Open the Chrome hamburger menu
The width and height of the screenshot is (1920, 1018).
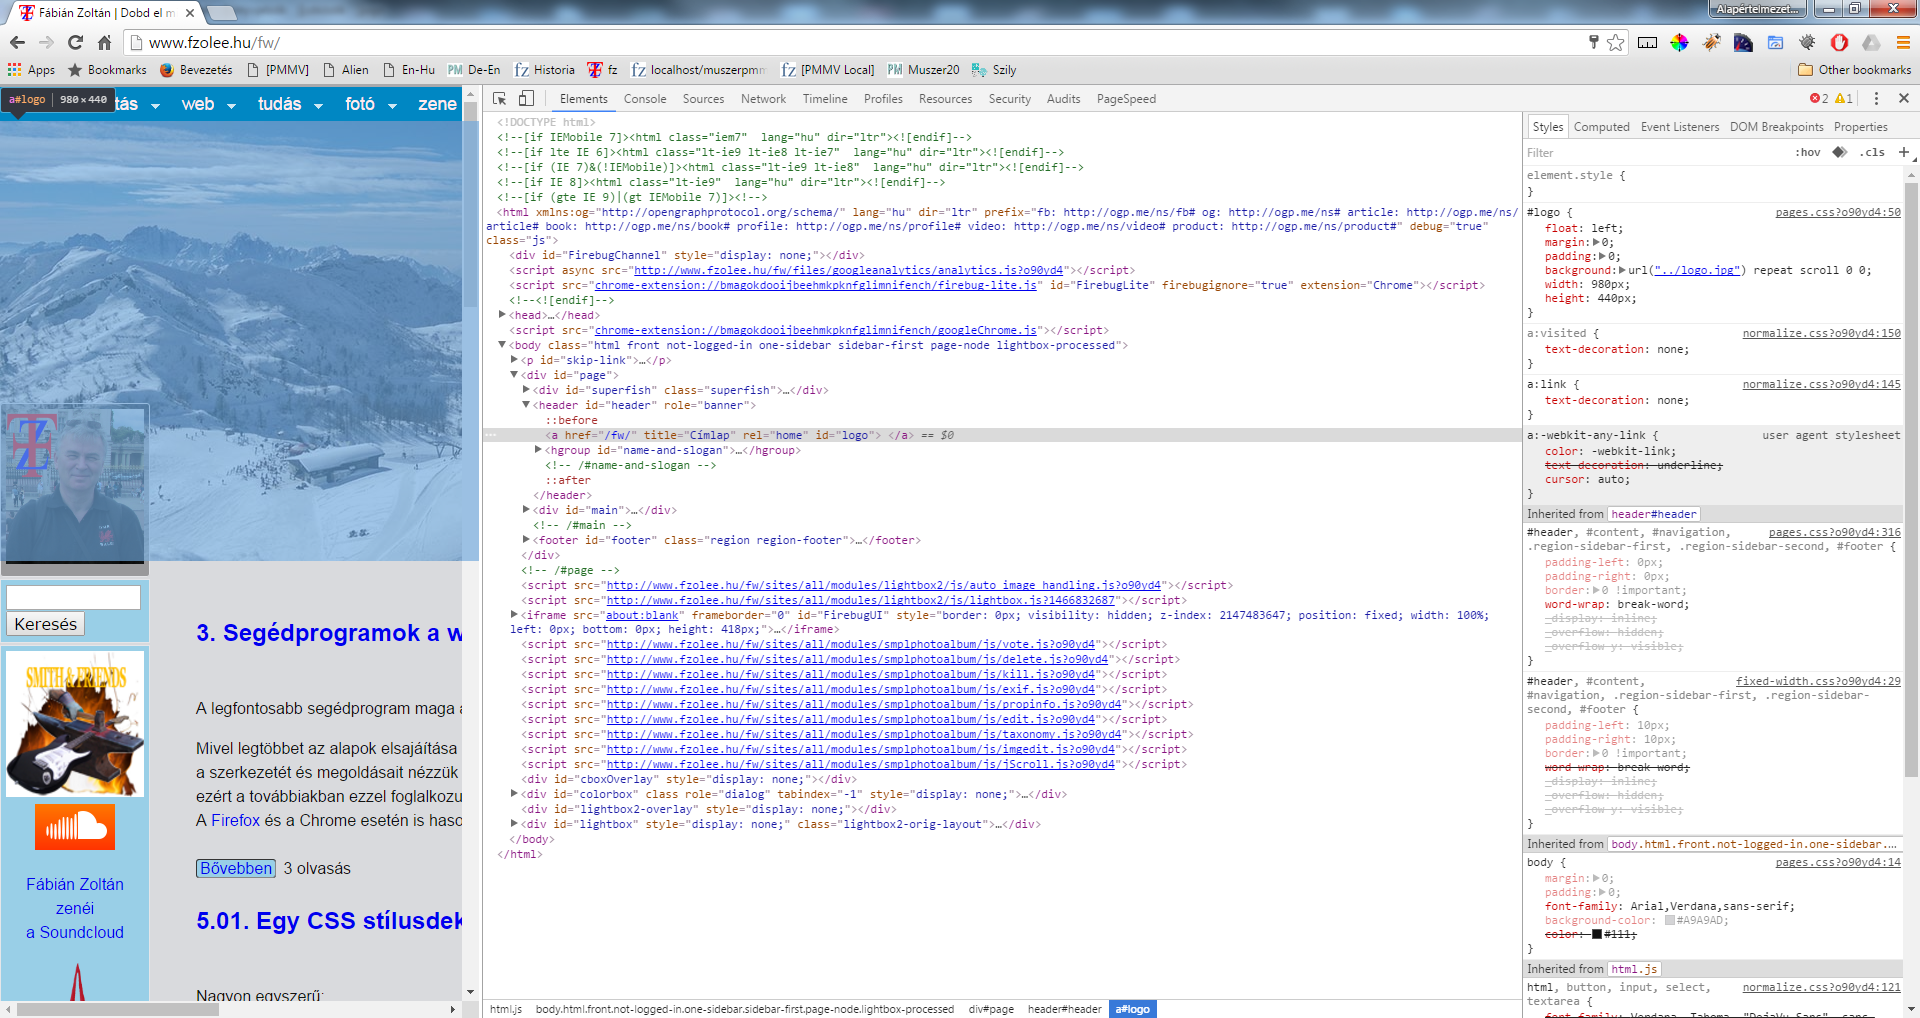[x=1903, y=42]
